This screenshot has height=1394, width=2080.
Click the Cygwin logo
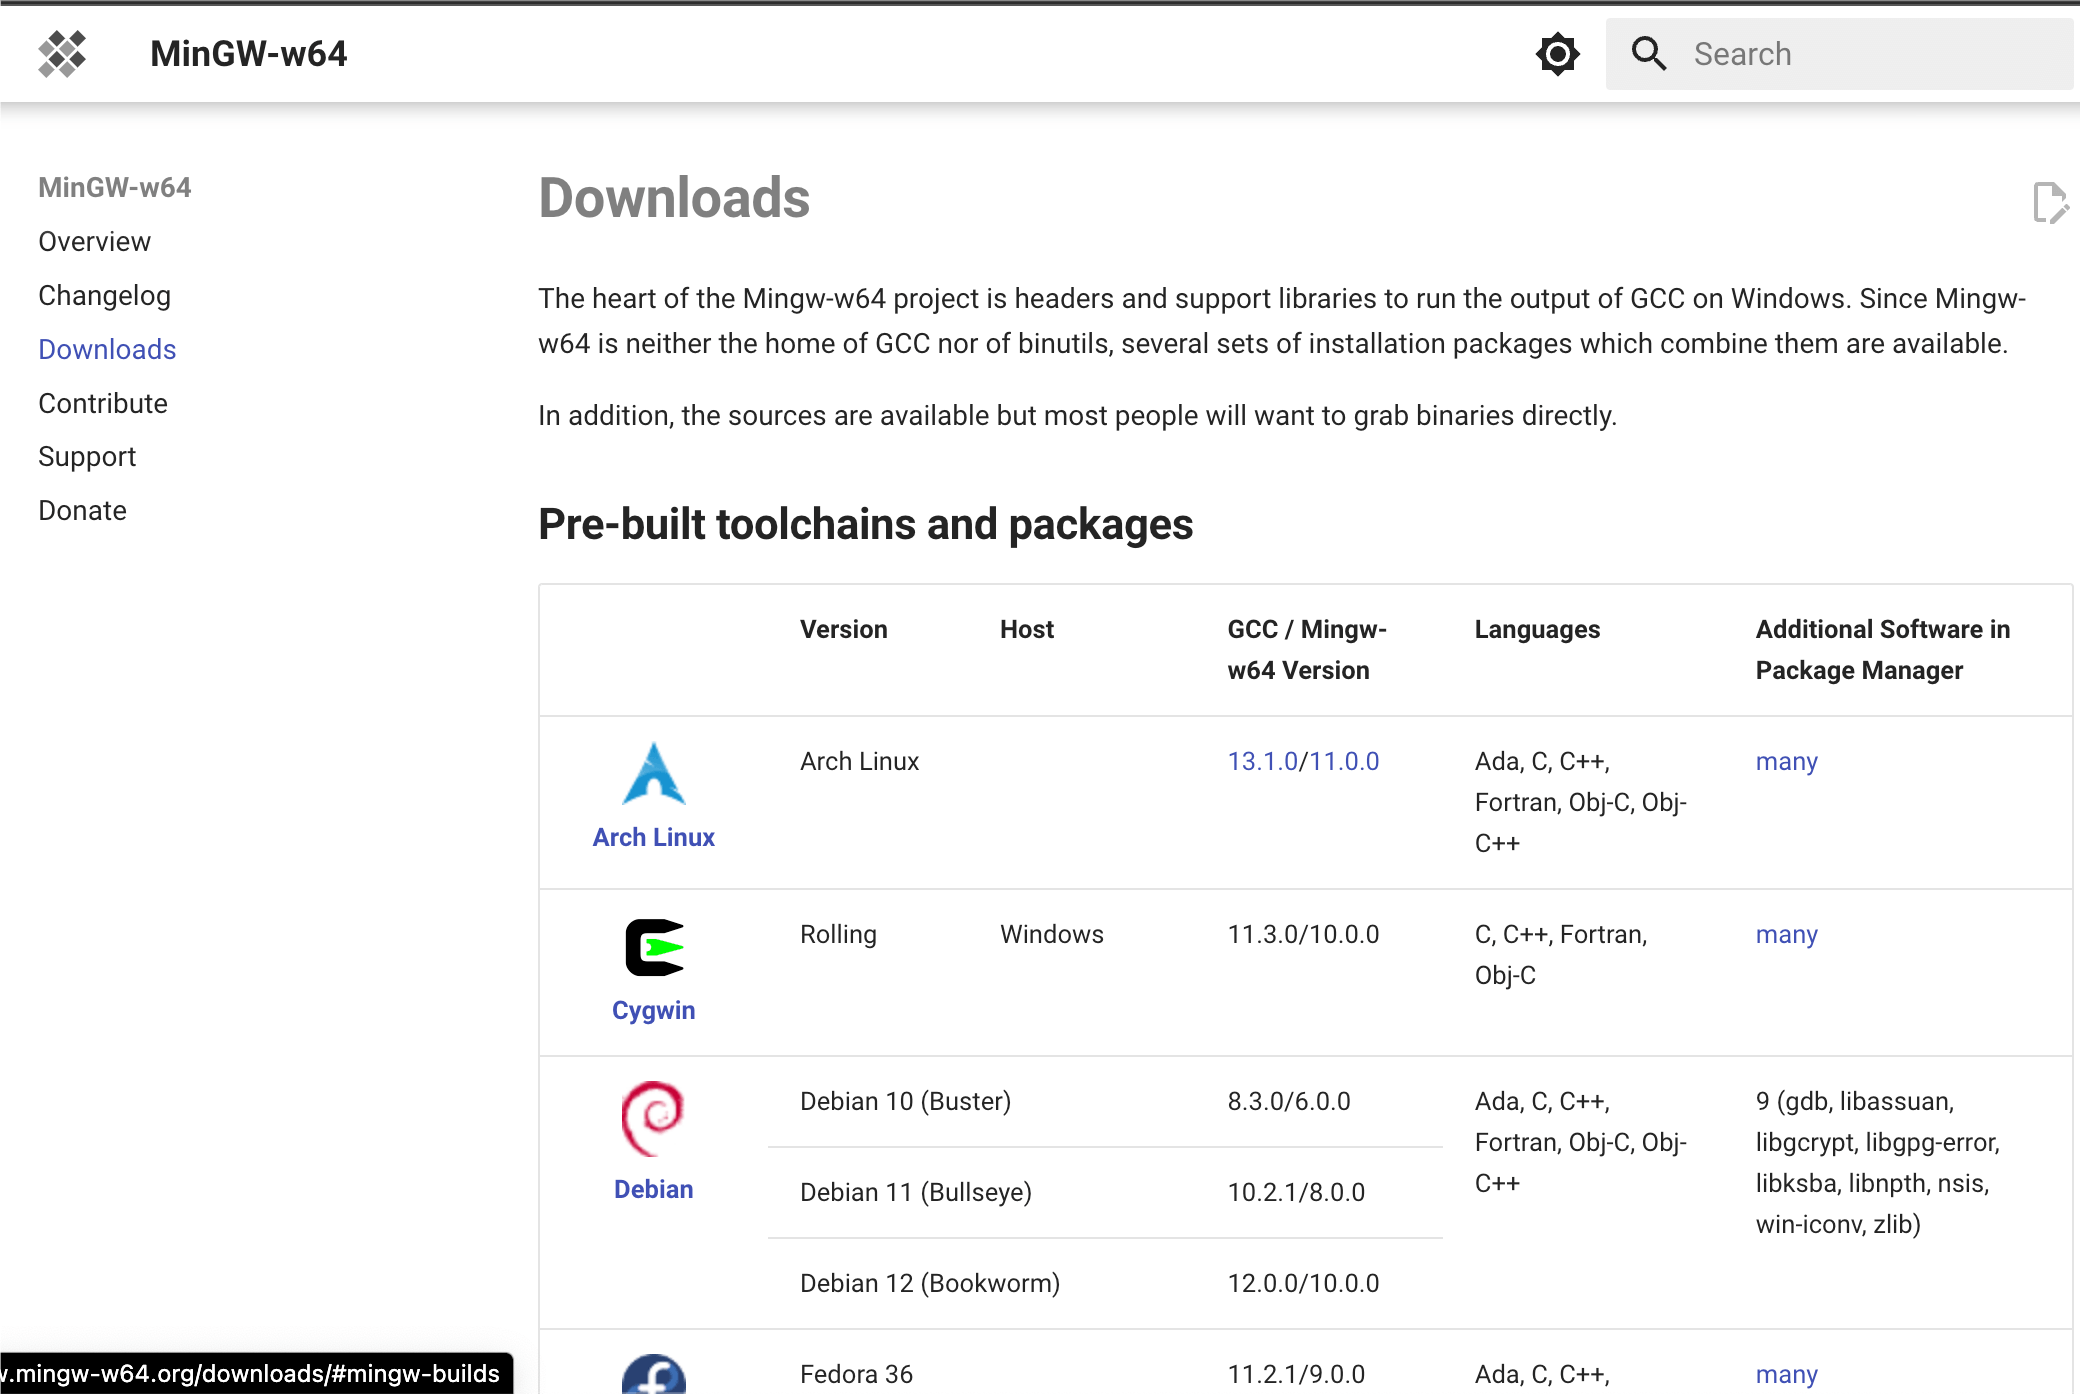pyautogui.click(x=653, y=945)
